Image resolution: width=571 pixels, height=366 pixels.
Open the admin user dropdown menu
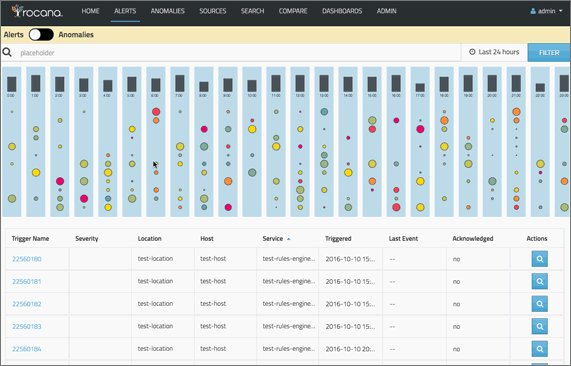546,11
